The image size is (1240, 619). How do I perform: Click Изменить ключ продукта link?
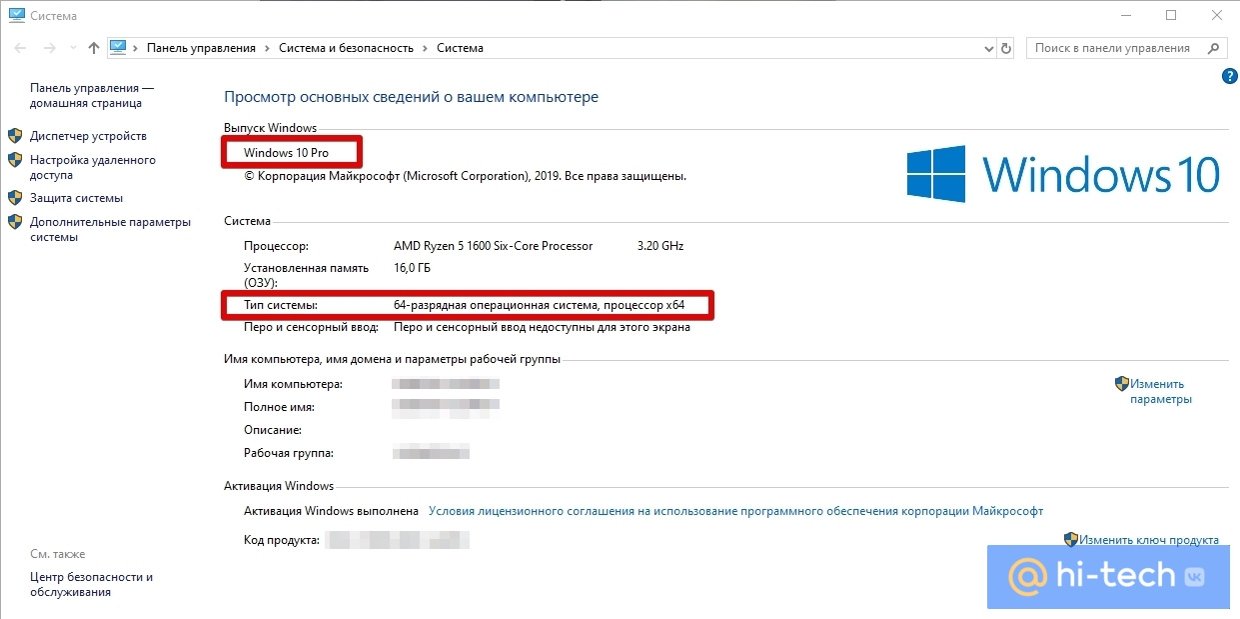1148,540
